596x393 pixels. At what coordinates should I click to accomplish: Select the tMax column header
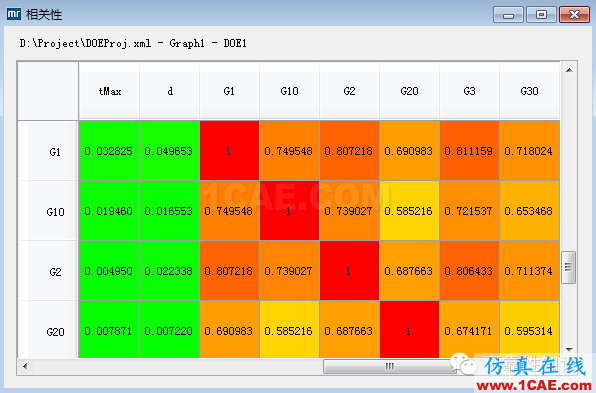pos(109,91)
